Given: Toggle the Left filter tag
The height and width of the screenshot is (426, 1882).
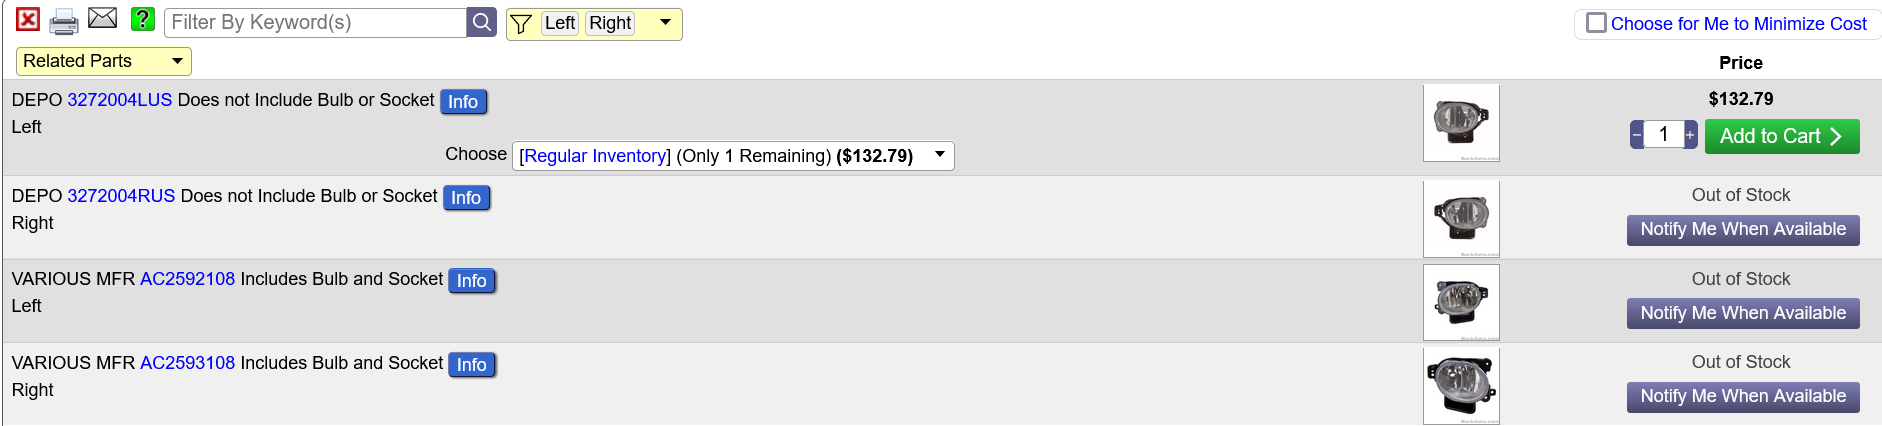Looking at the screenshot, I should (560, 23).
